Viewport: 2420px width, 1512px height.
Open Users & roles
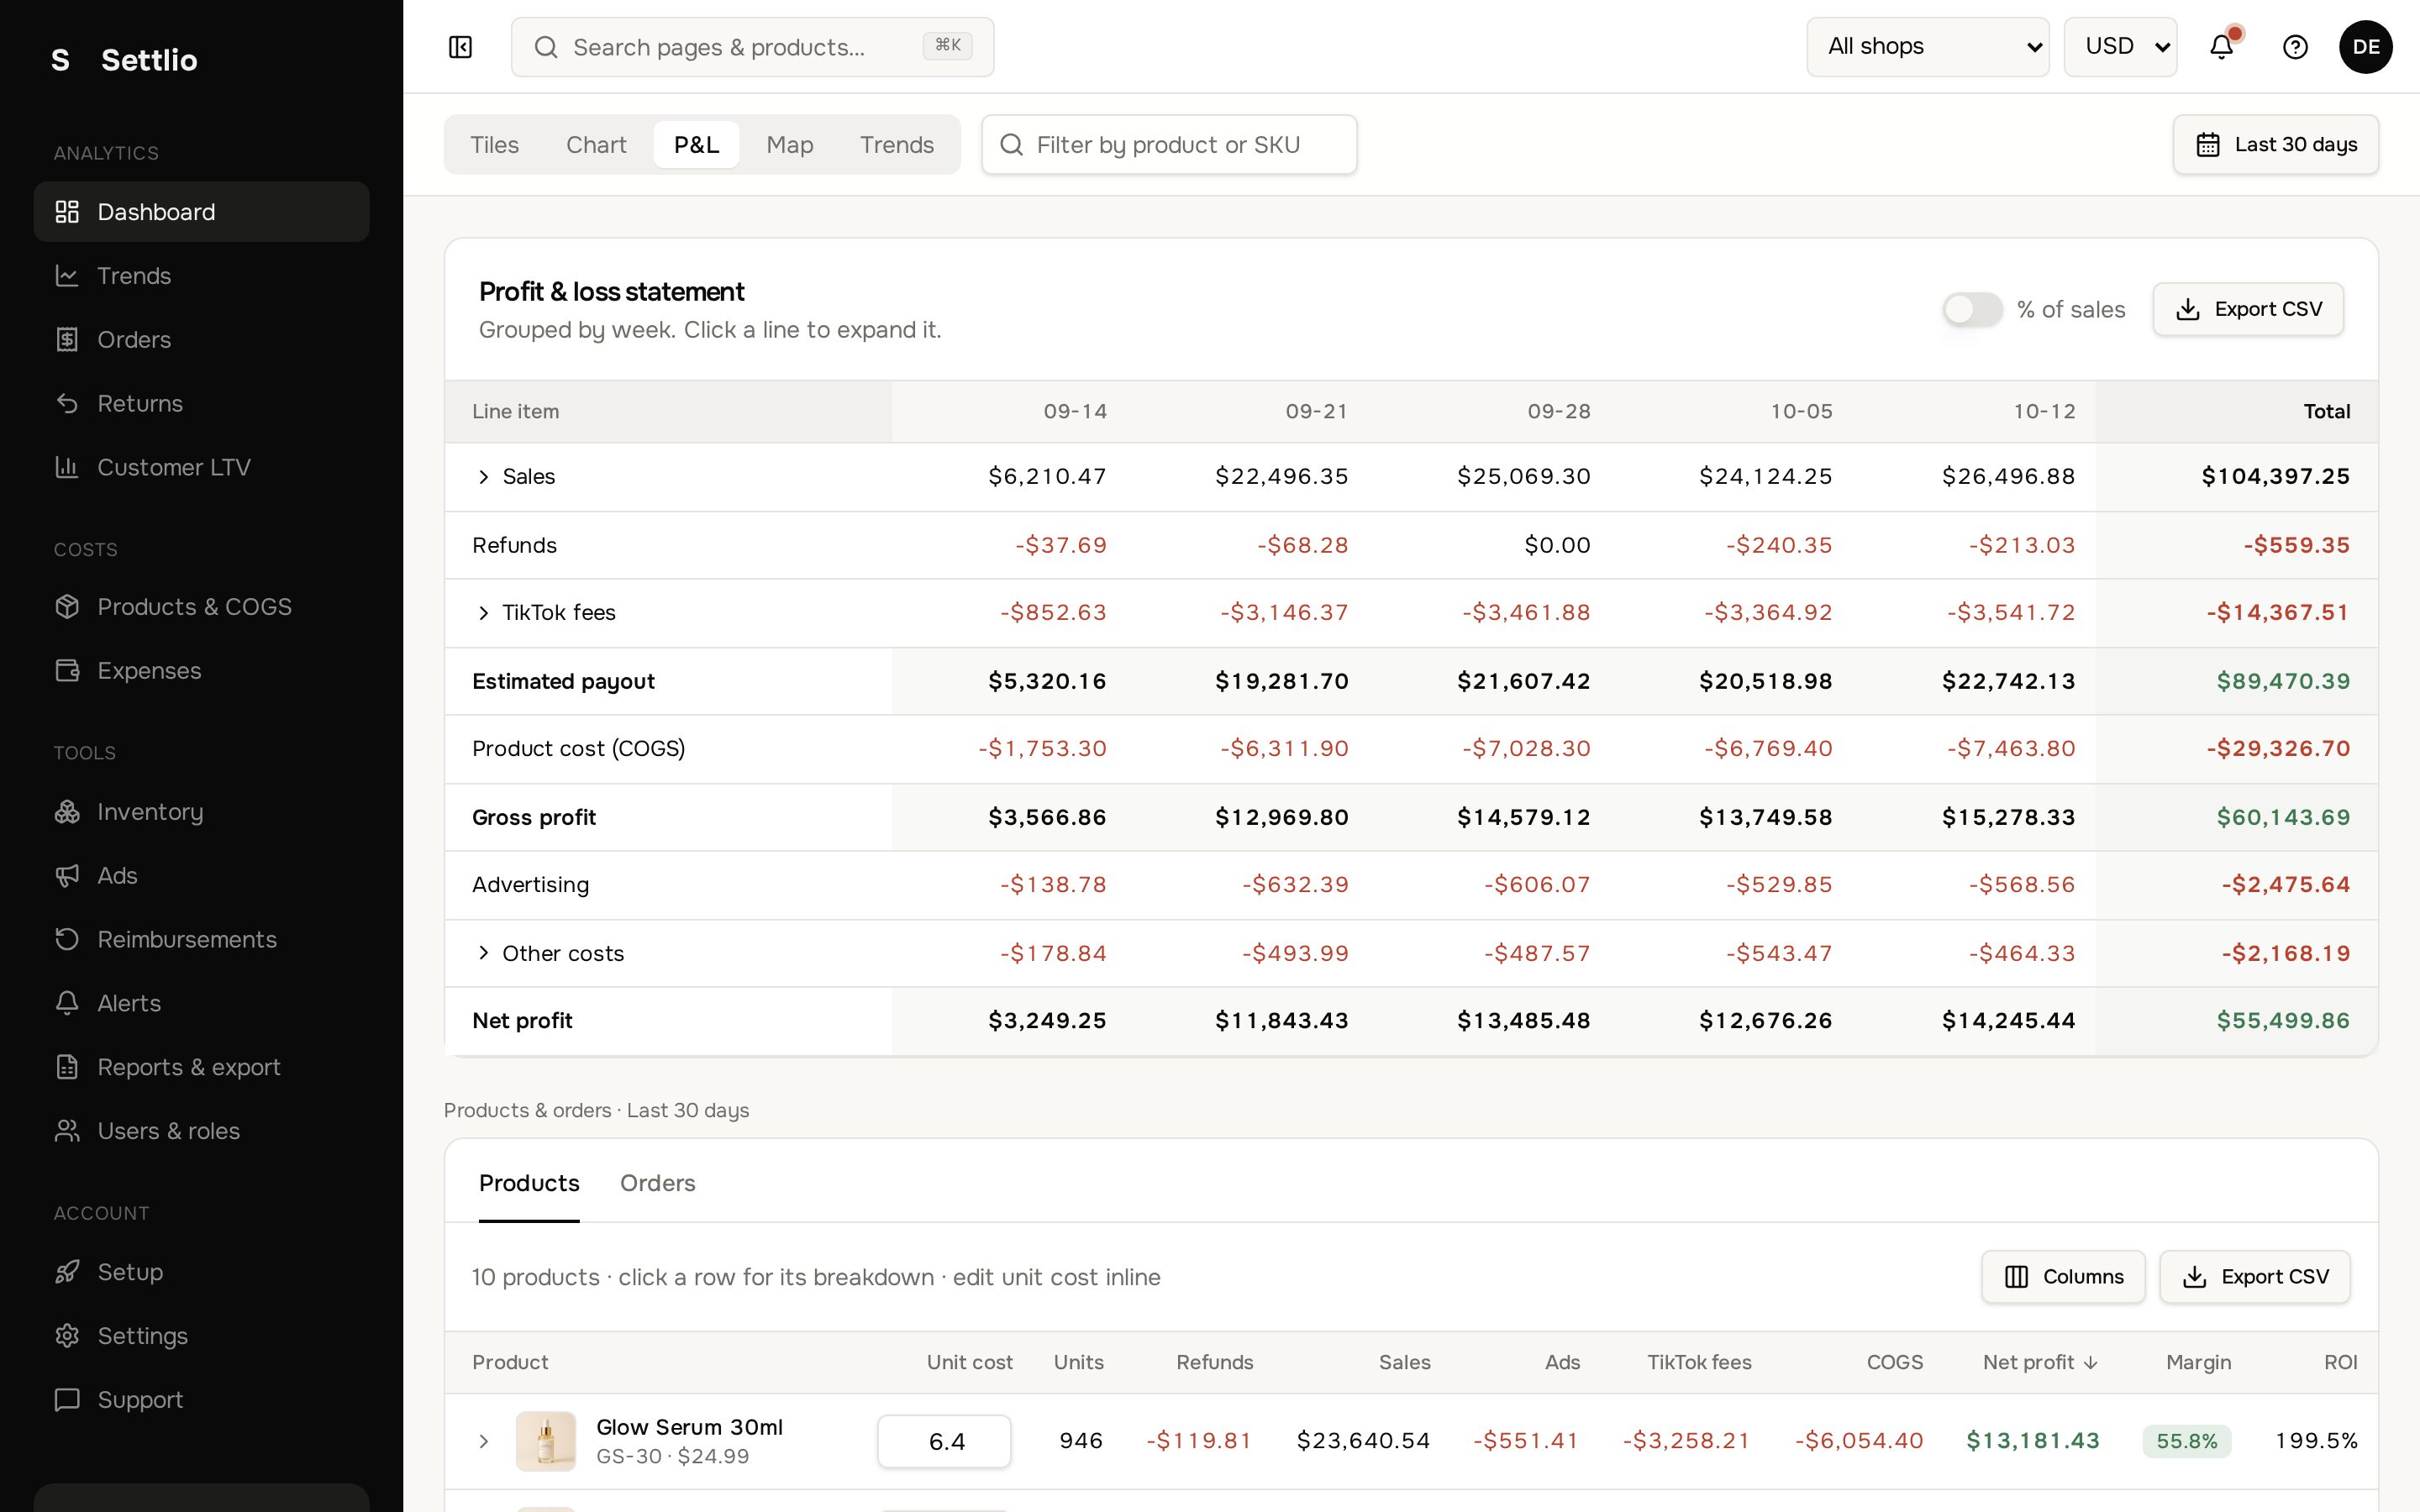(x=201, y=1131)
